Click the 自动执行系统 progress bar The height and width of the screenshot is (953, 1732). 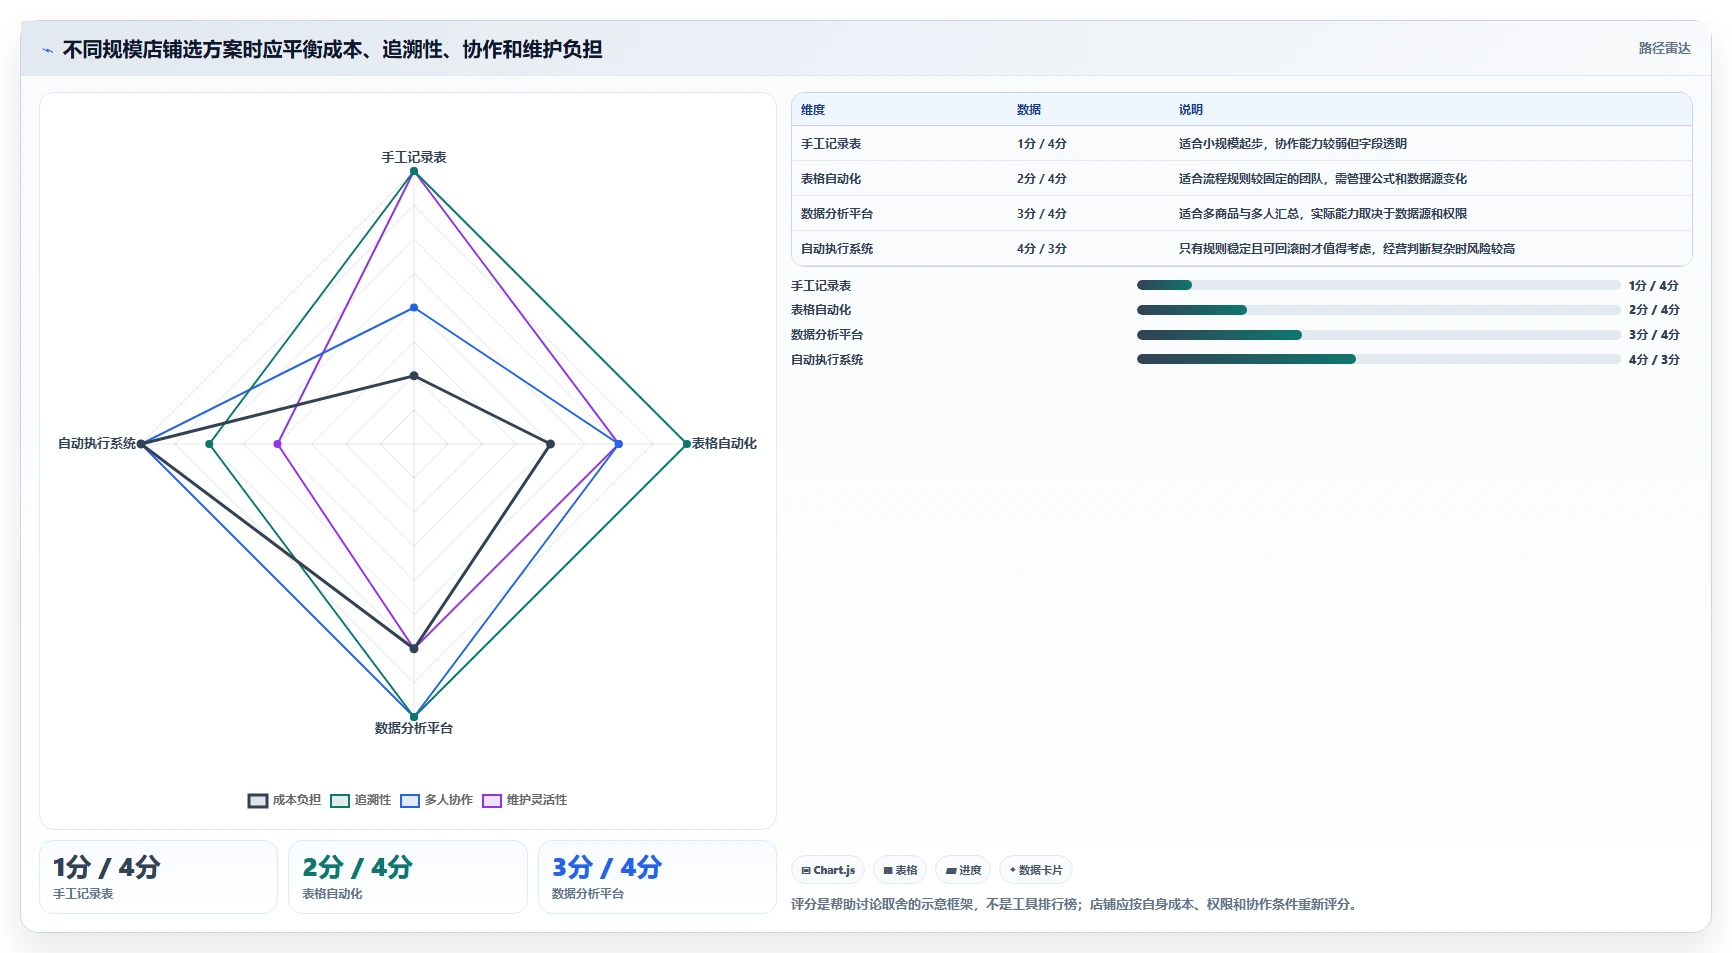[x=1378, y=359]
